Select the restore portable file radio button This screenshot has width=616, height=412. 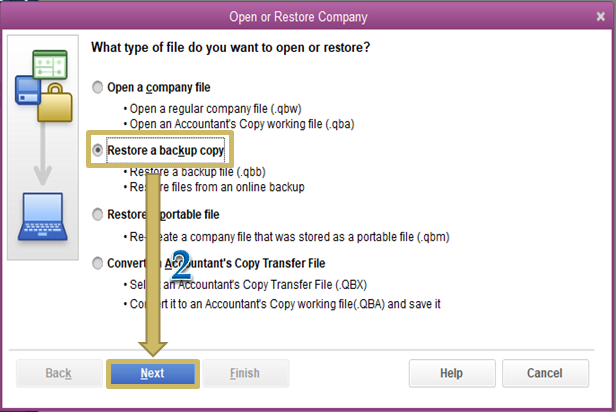click(x=97, y=214)
